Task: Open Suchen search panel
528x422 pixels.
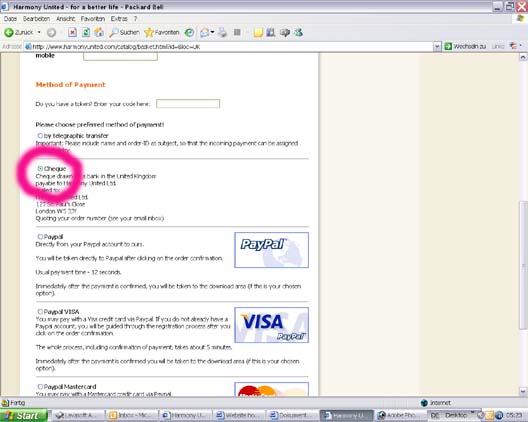Action: pyautogui.click(x=124, y=32)
